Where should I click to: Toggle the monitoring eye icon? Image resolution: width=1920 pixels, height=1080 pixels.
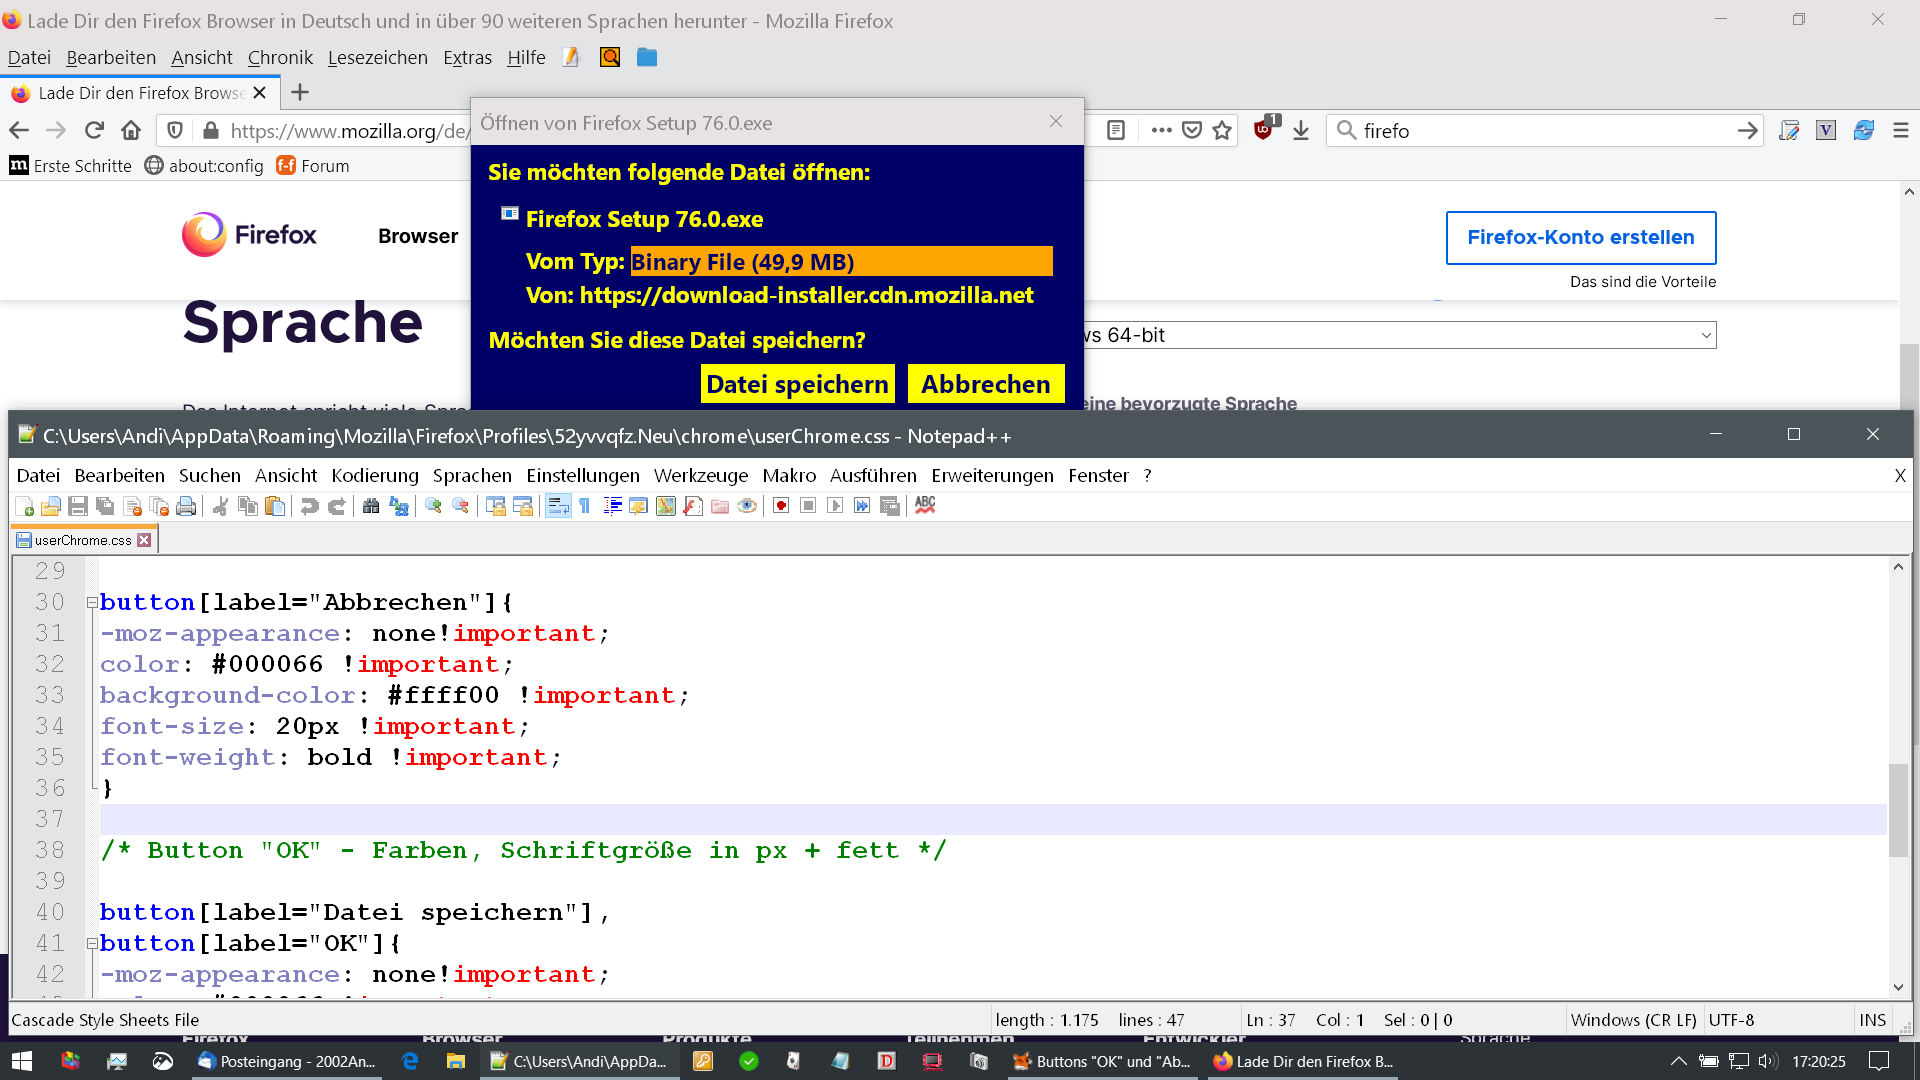pyautogui.click(x=747, y=506)
